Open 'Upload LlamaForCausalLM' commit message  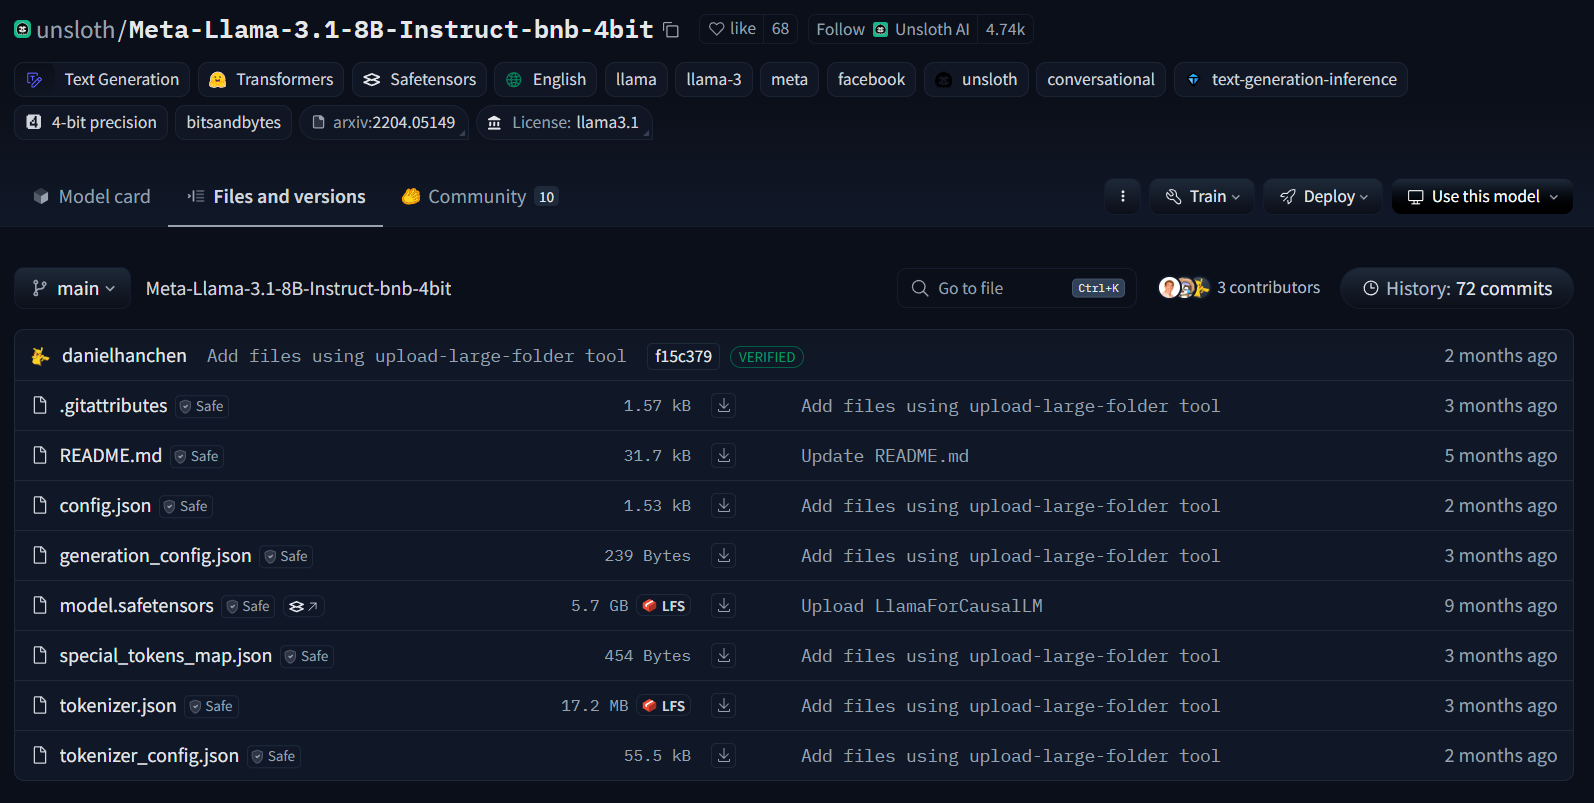(922, 606)
